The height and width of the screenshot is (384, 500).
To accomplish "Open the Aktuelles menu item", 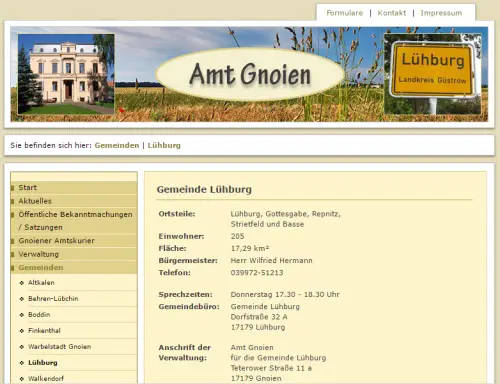I will (74, 201).
